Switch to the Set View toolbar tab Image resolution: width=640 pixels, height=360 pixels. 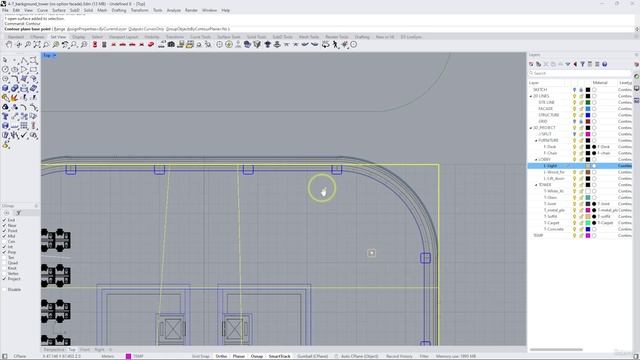click(58, 37)
